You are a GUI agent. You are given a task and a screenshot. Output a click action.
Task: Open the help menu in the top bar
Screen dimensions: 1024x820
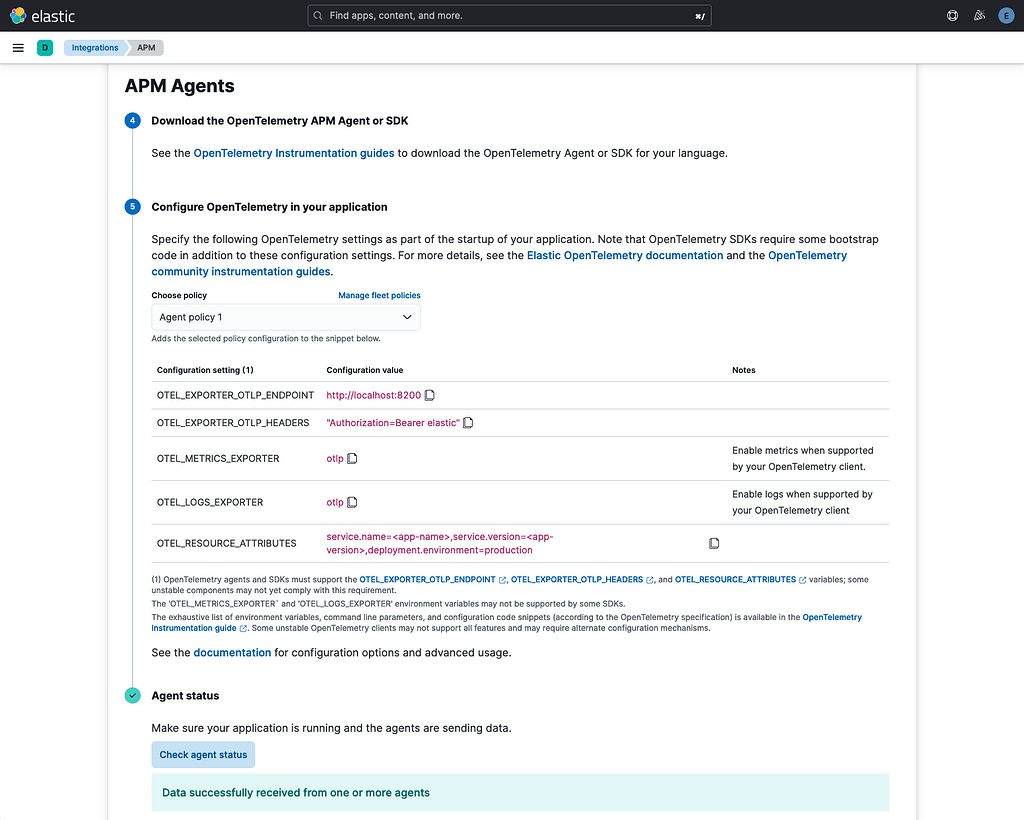(952, 15)
